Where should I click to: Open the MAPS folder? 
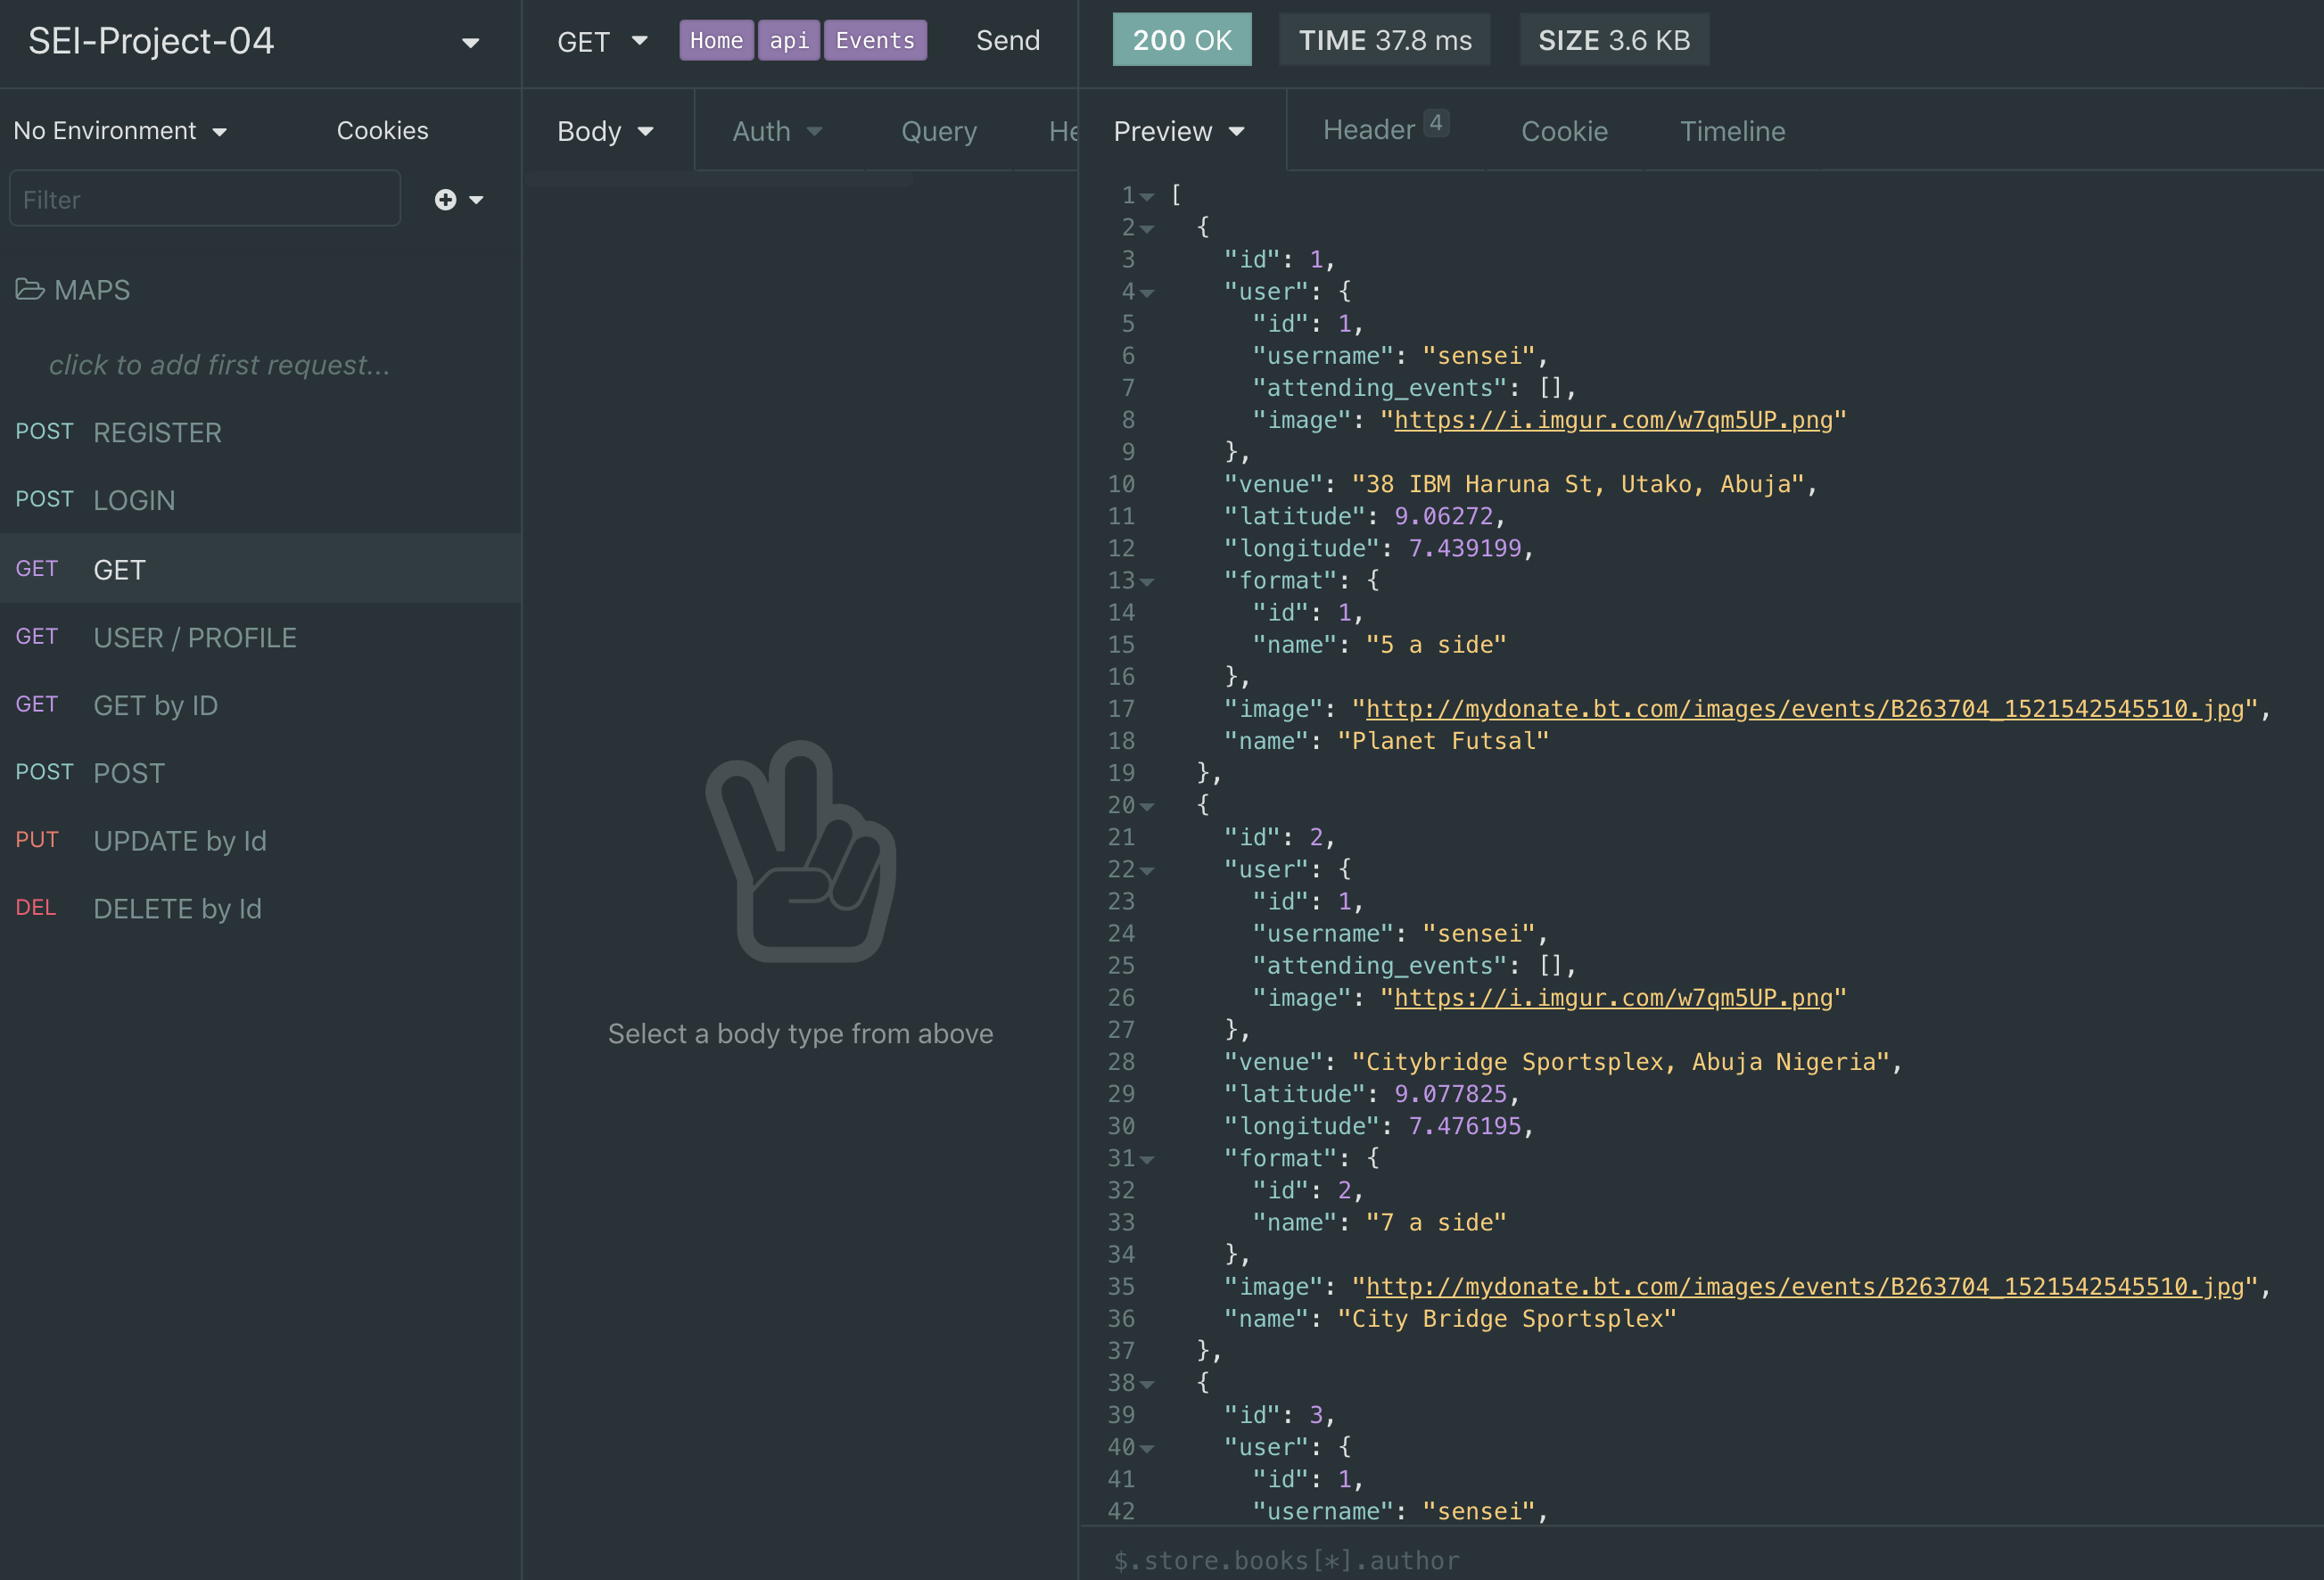tap(72, 290)
